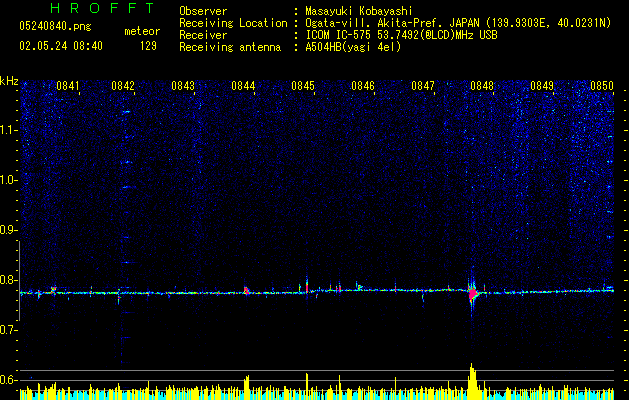The height and width of the screenshot is (400, 629).
Task: Click the Receiving antenna label
Action: (230, 47)
